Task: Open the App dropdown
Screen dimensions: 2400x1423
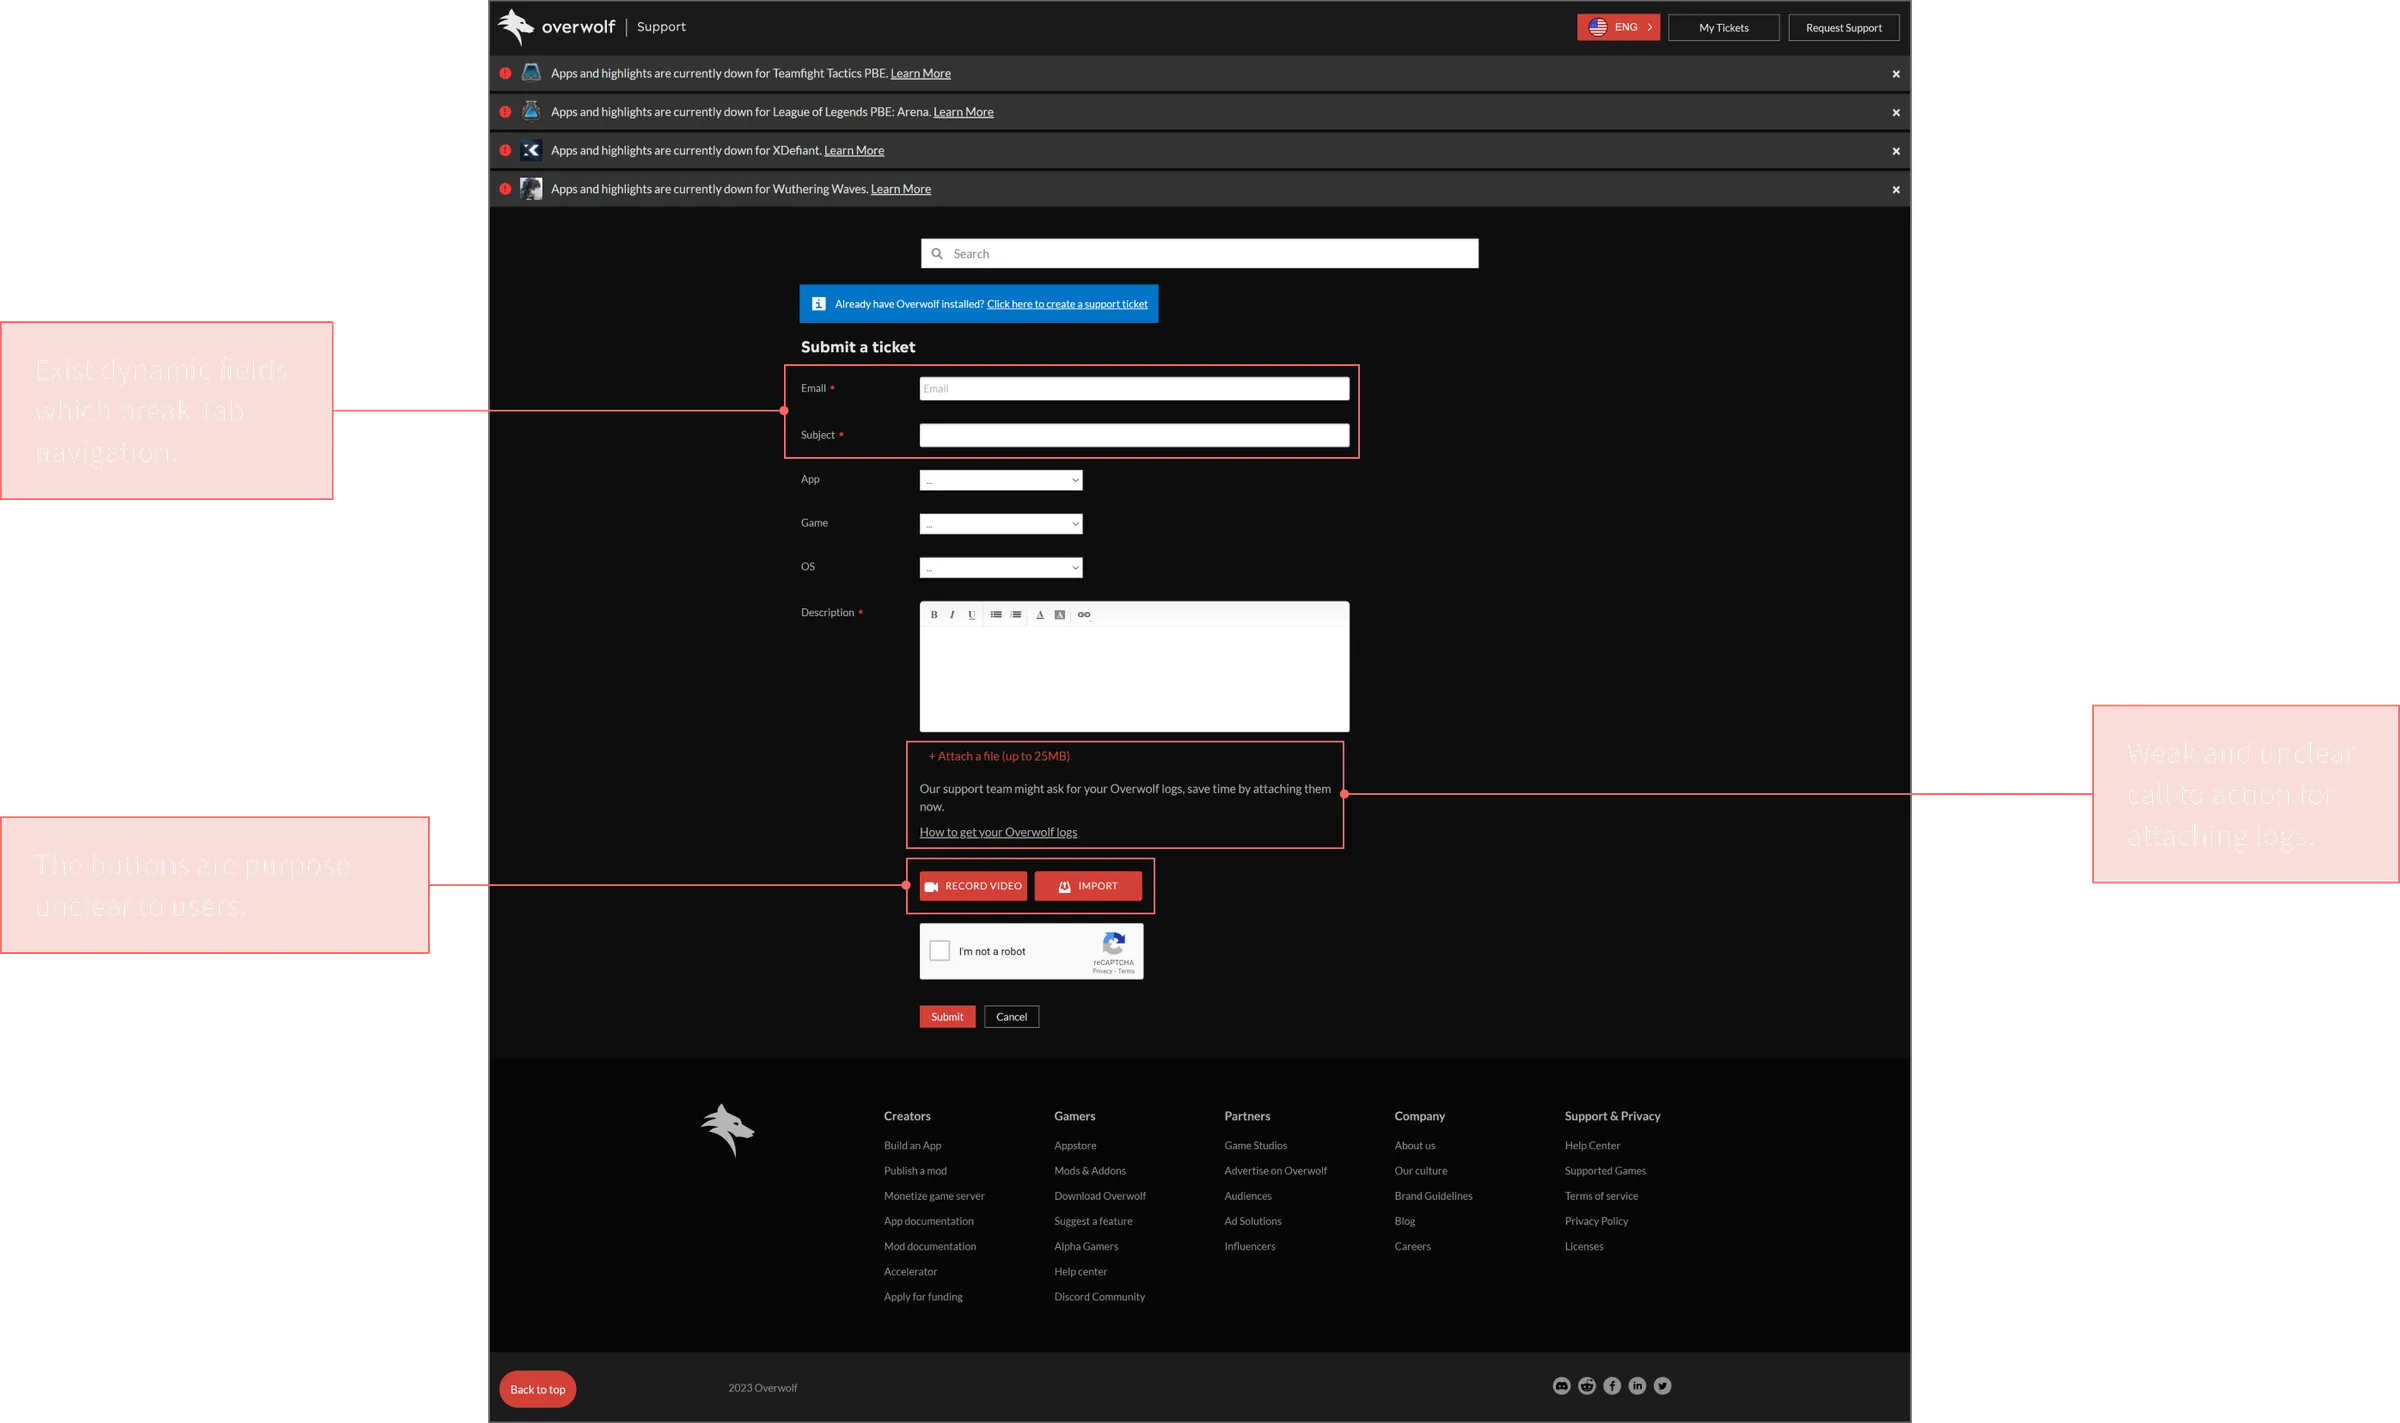Action: tap(1001, 480)
